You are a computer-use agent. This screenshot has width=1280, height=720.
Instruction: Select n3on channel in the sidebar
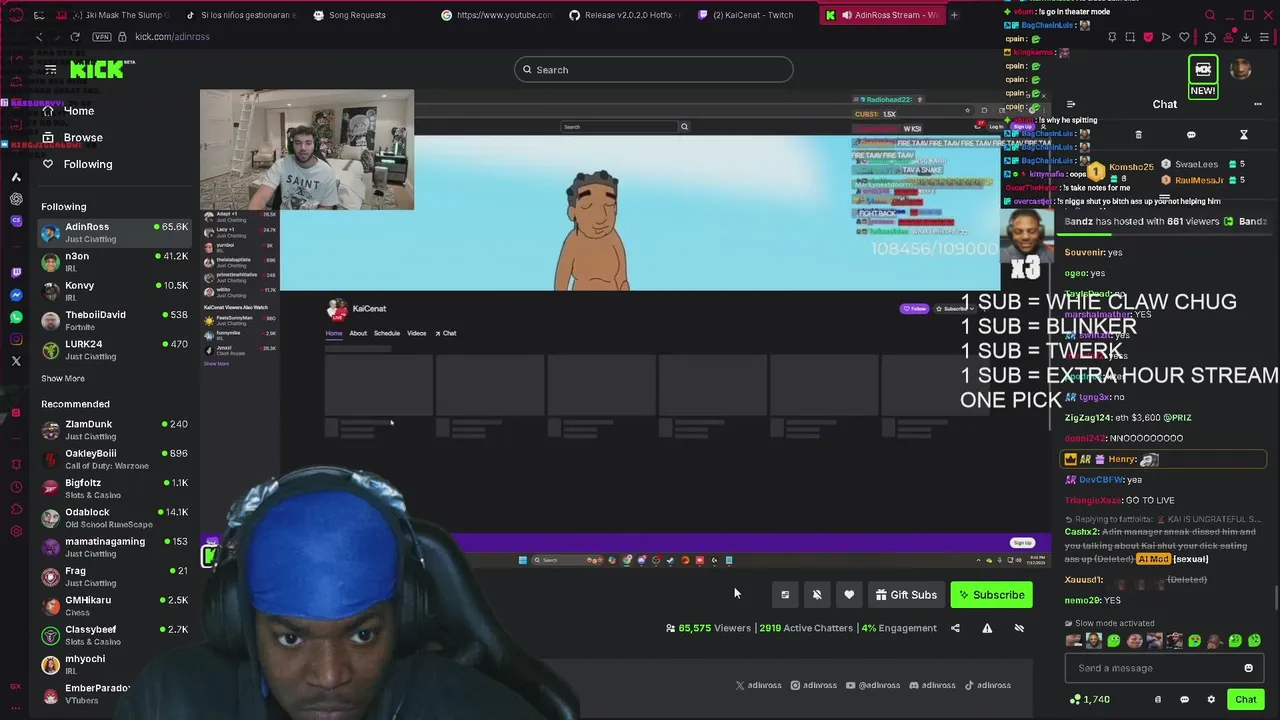tap(114, 262)
